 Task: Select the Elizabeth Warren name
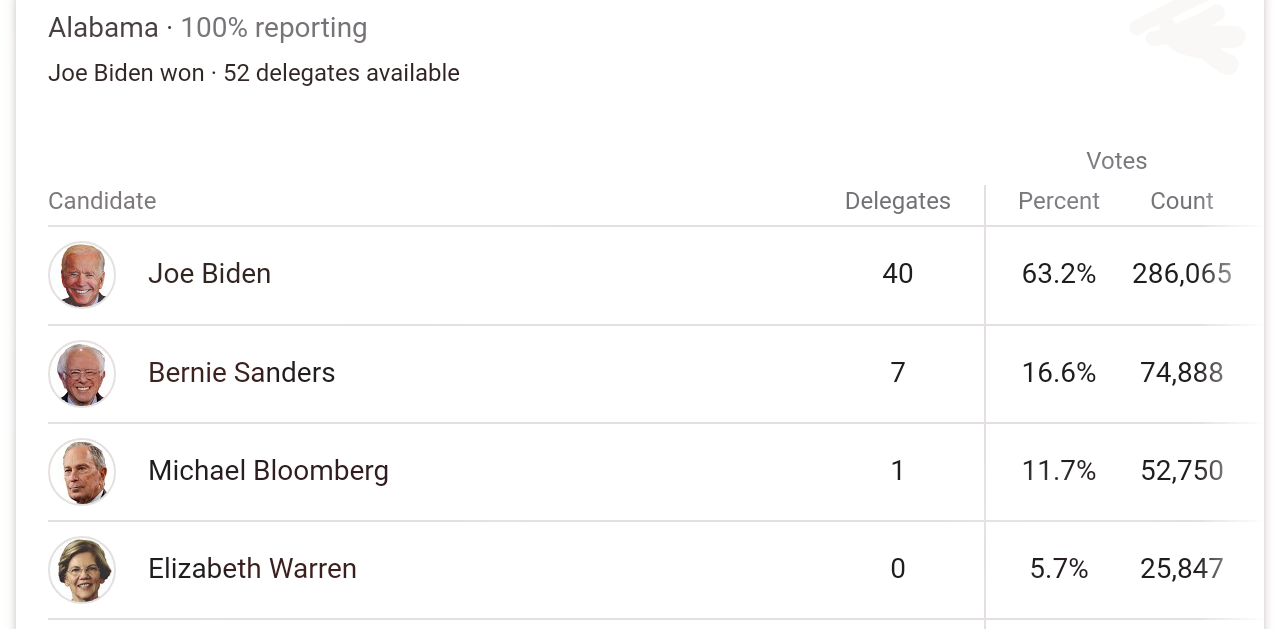tap(252, 568)
